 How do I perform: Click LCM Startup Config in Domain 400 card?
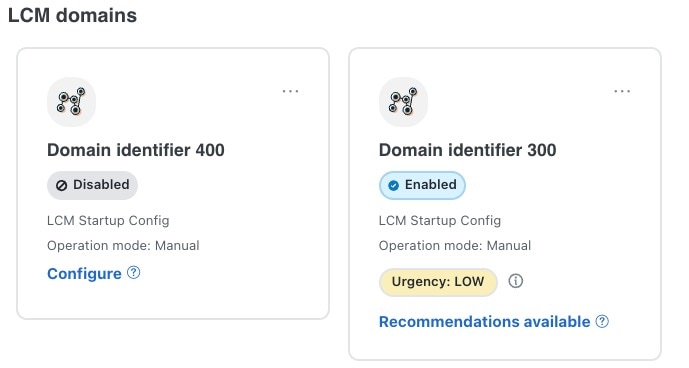[x=108, y=220]
